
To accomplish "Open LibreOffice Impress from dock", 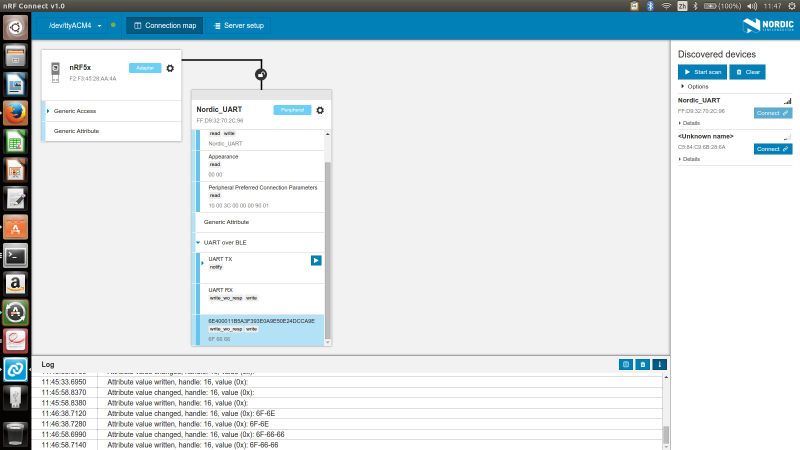I will [15, 170].
